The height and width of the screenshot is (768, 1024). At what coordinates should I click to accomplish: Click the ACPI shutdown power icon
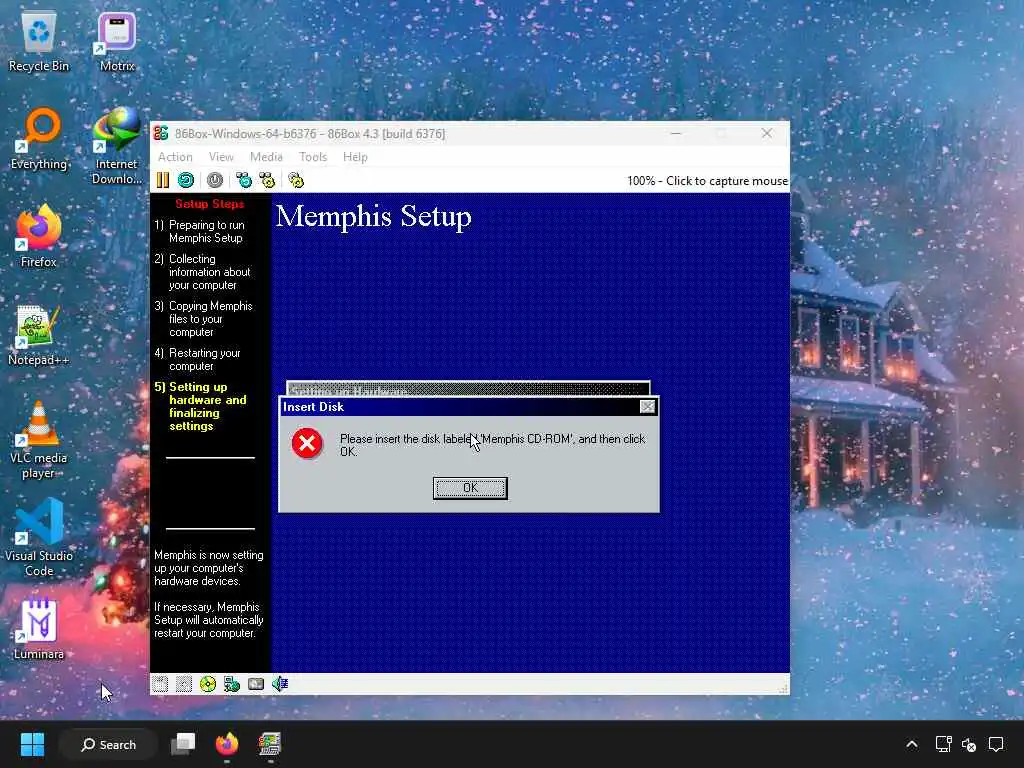pos(215,180)
